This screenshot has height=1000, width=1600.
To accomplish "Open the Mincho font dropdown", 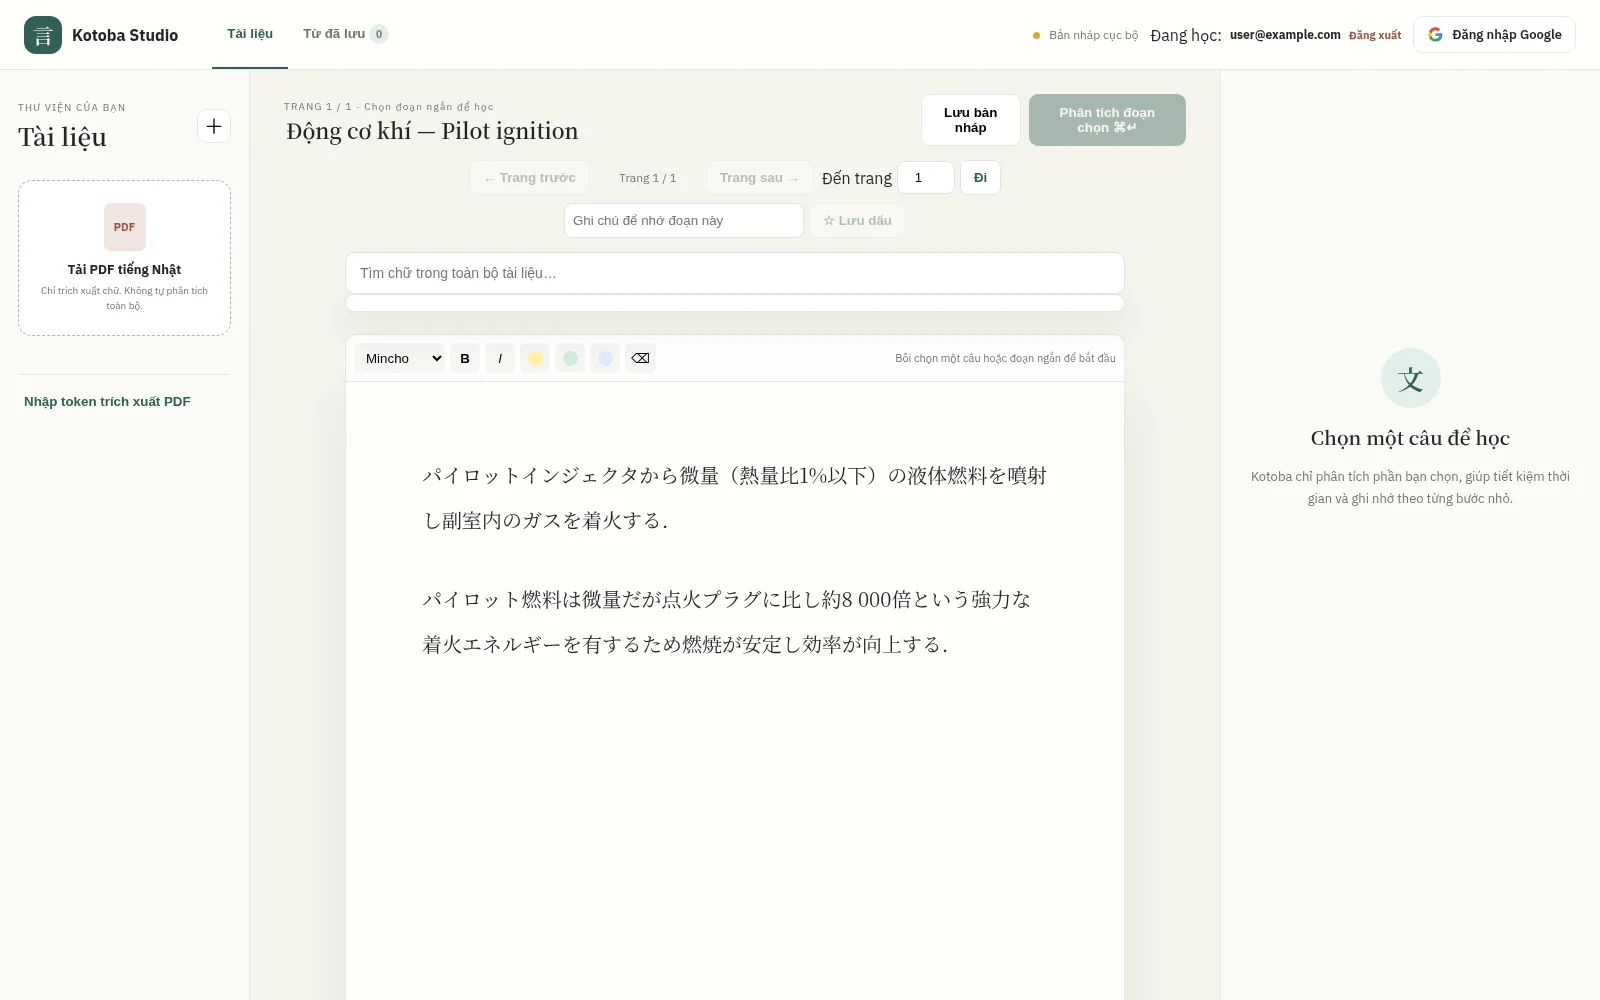I will (399, 358).
